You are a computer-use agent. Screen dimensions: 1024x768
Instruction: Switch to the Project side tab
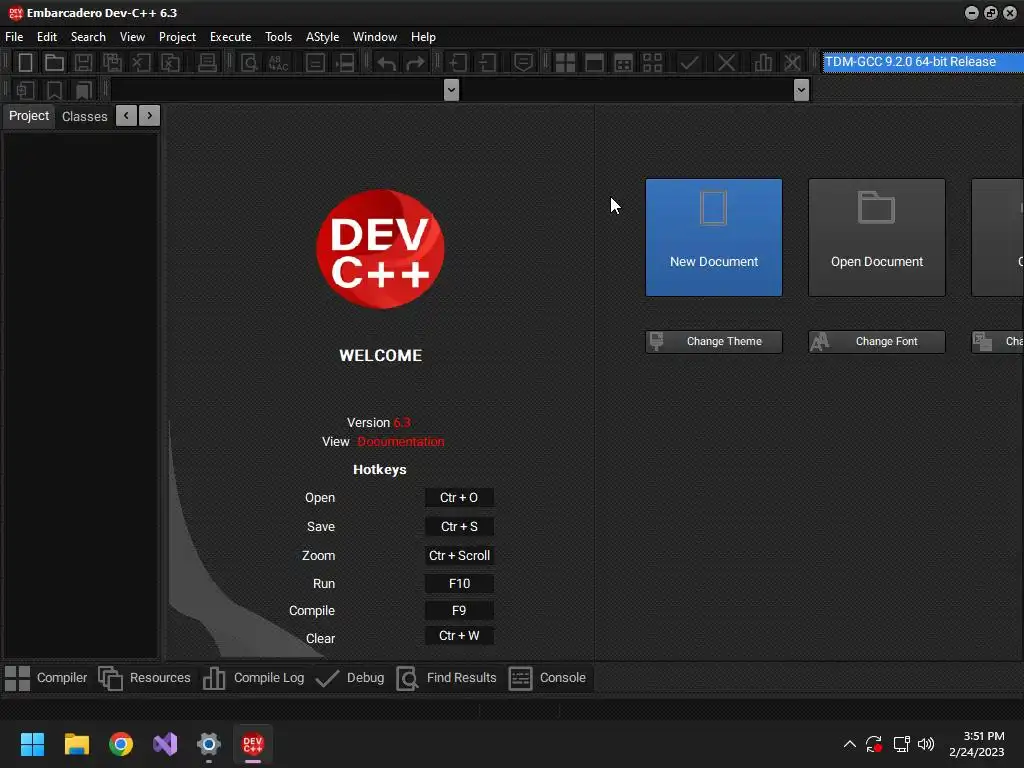(x=29, y=116)
